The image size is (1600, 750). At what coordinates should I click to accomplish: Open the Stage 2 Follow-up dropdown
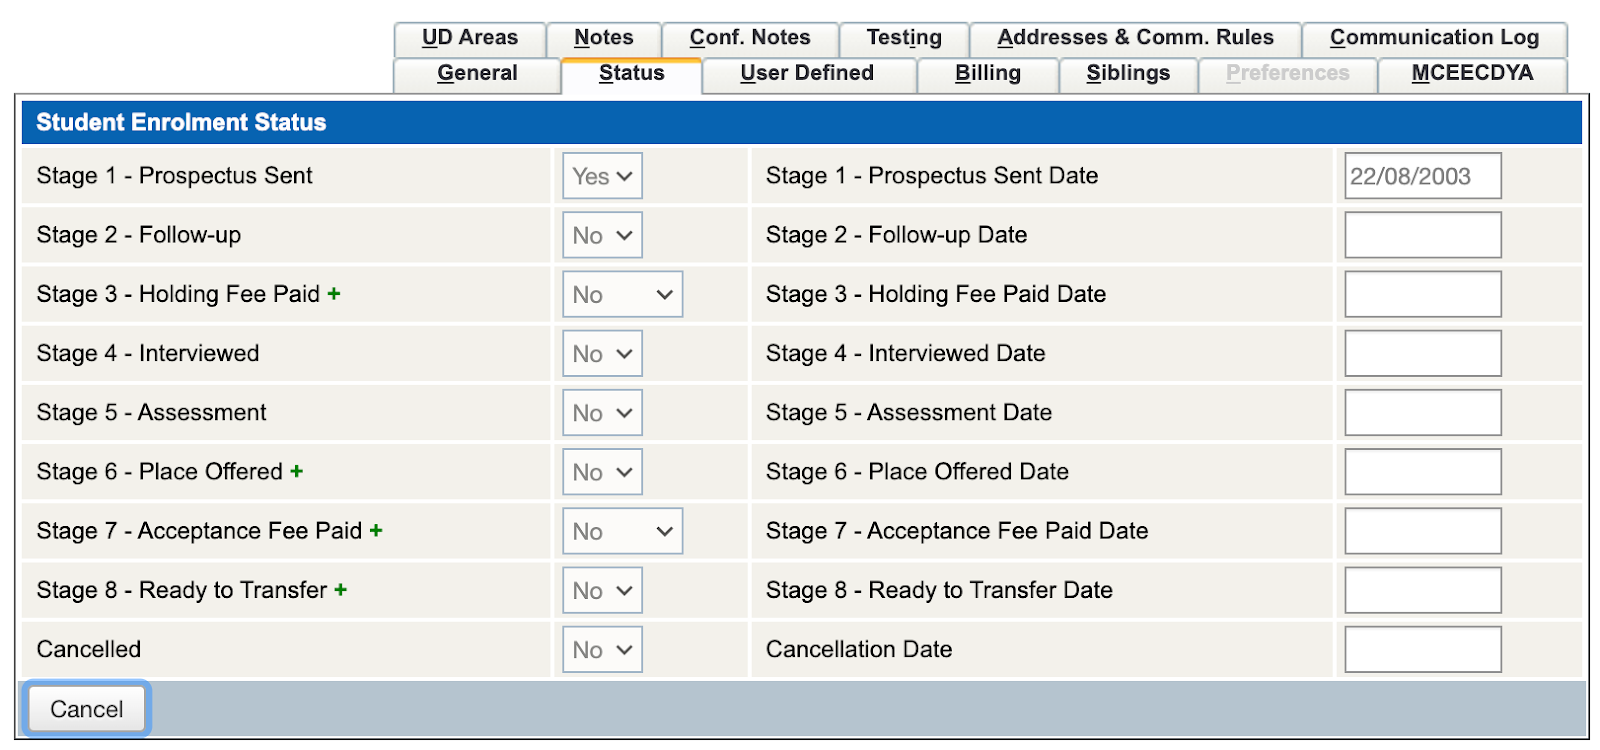pos(602,236)
